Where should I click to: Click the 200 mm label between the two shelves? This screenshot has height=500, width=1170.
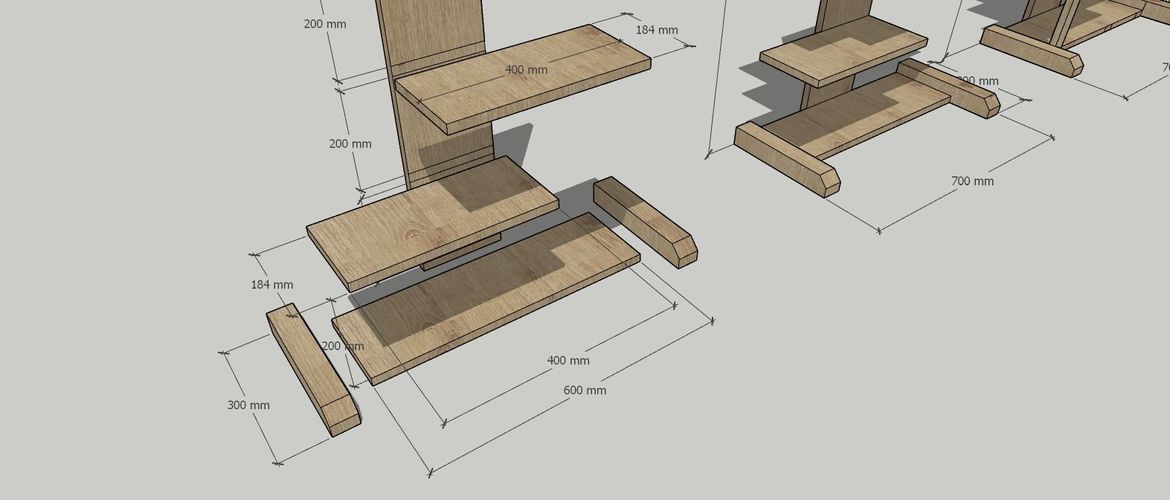point(350,144)
